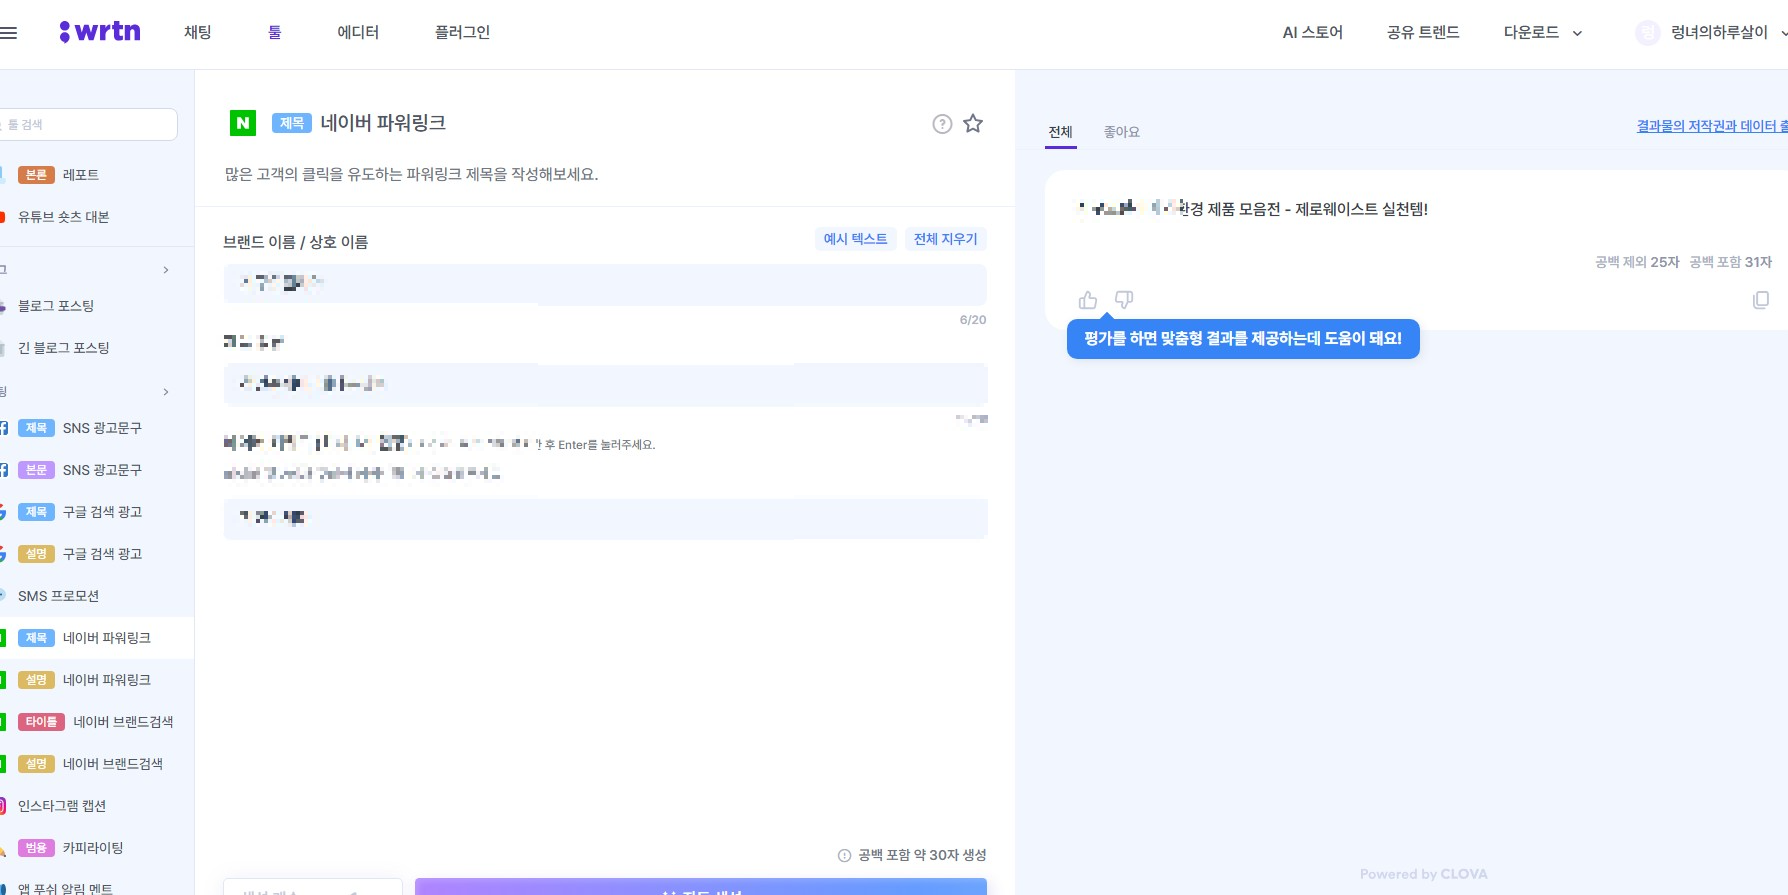This screenshot has width=1788, height=895.
Task: Select 본문 SNS 광고문구 tool
Action: 97,470
